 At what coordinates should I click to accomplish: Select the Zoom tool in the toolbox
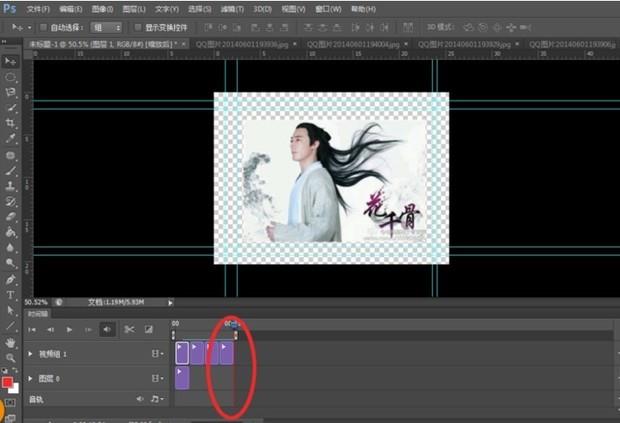tap(10, 358)
